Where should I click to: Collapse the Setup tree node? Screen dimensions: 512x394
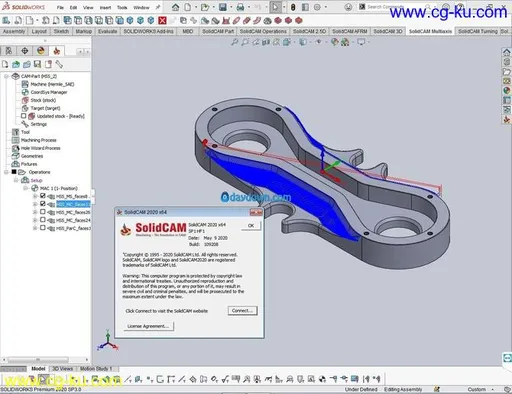(16, 180)
